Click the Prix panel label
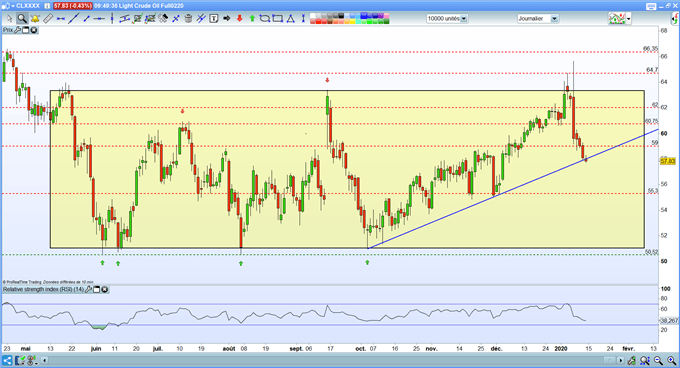Image resolution: width=680 pixels, height=368 pixels. [x=8, y=30]
